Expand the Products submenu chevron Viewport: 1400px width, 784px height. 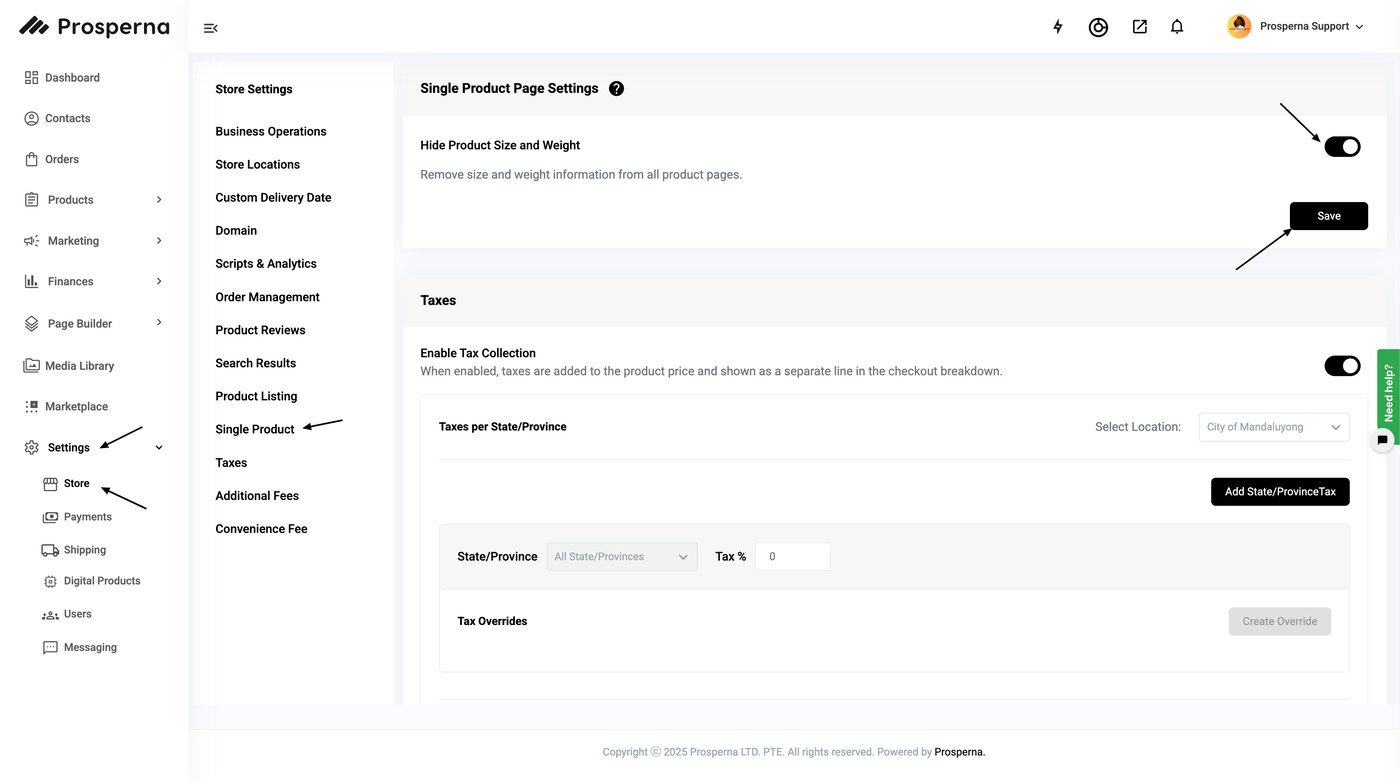click(159, 200)
